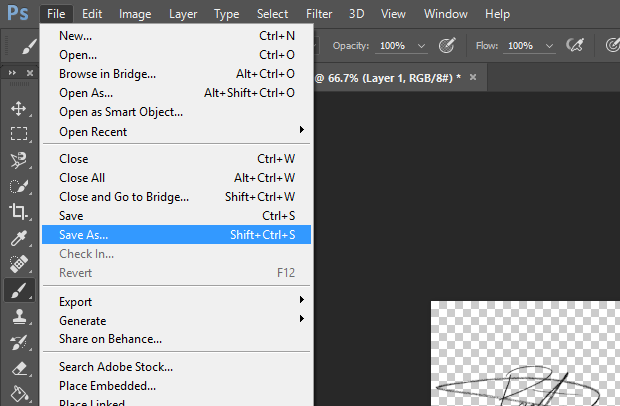Open the Filter menu
The width and height of the screenshot is (620, 406).
click(x=319, y=14)
